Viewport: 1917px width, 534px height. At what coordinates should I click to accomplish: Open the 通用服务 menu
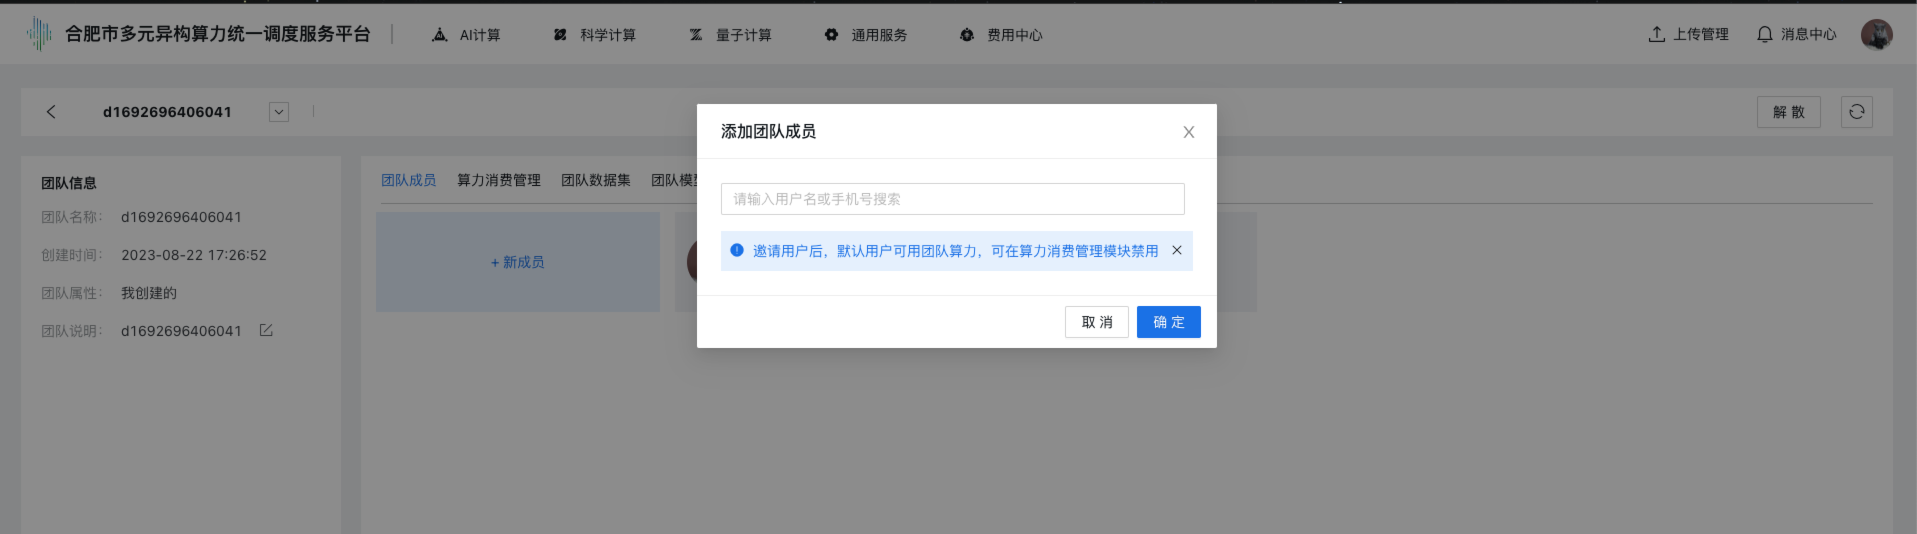[x=866, y=35]
